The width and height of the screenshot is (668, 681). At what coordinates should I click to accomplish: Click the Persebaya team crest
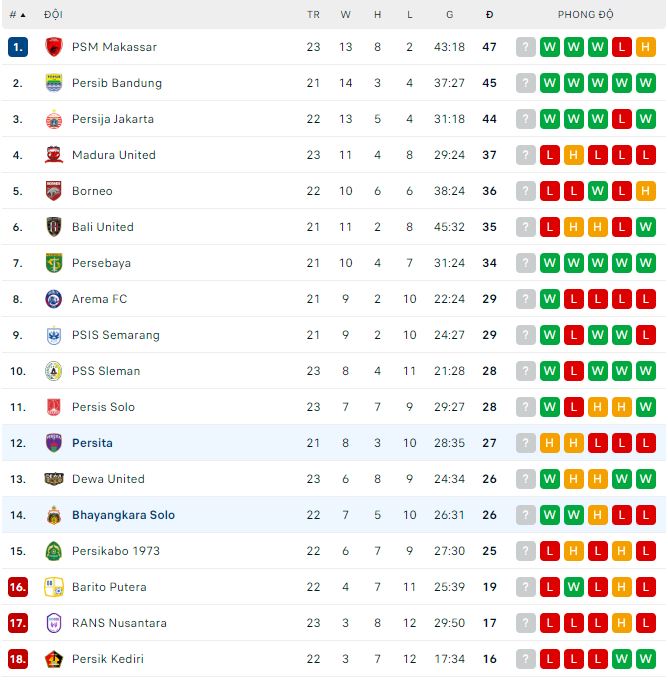[x=54, y=263]
